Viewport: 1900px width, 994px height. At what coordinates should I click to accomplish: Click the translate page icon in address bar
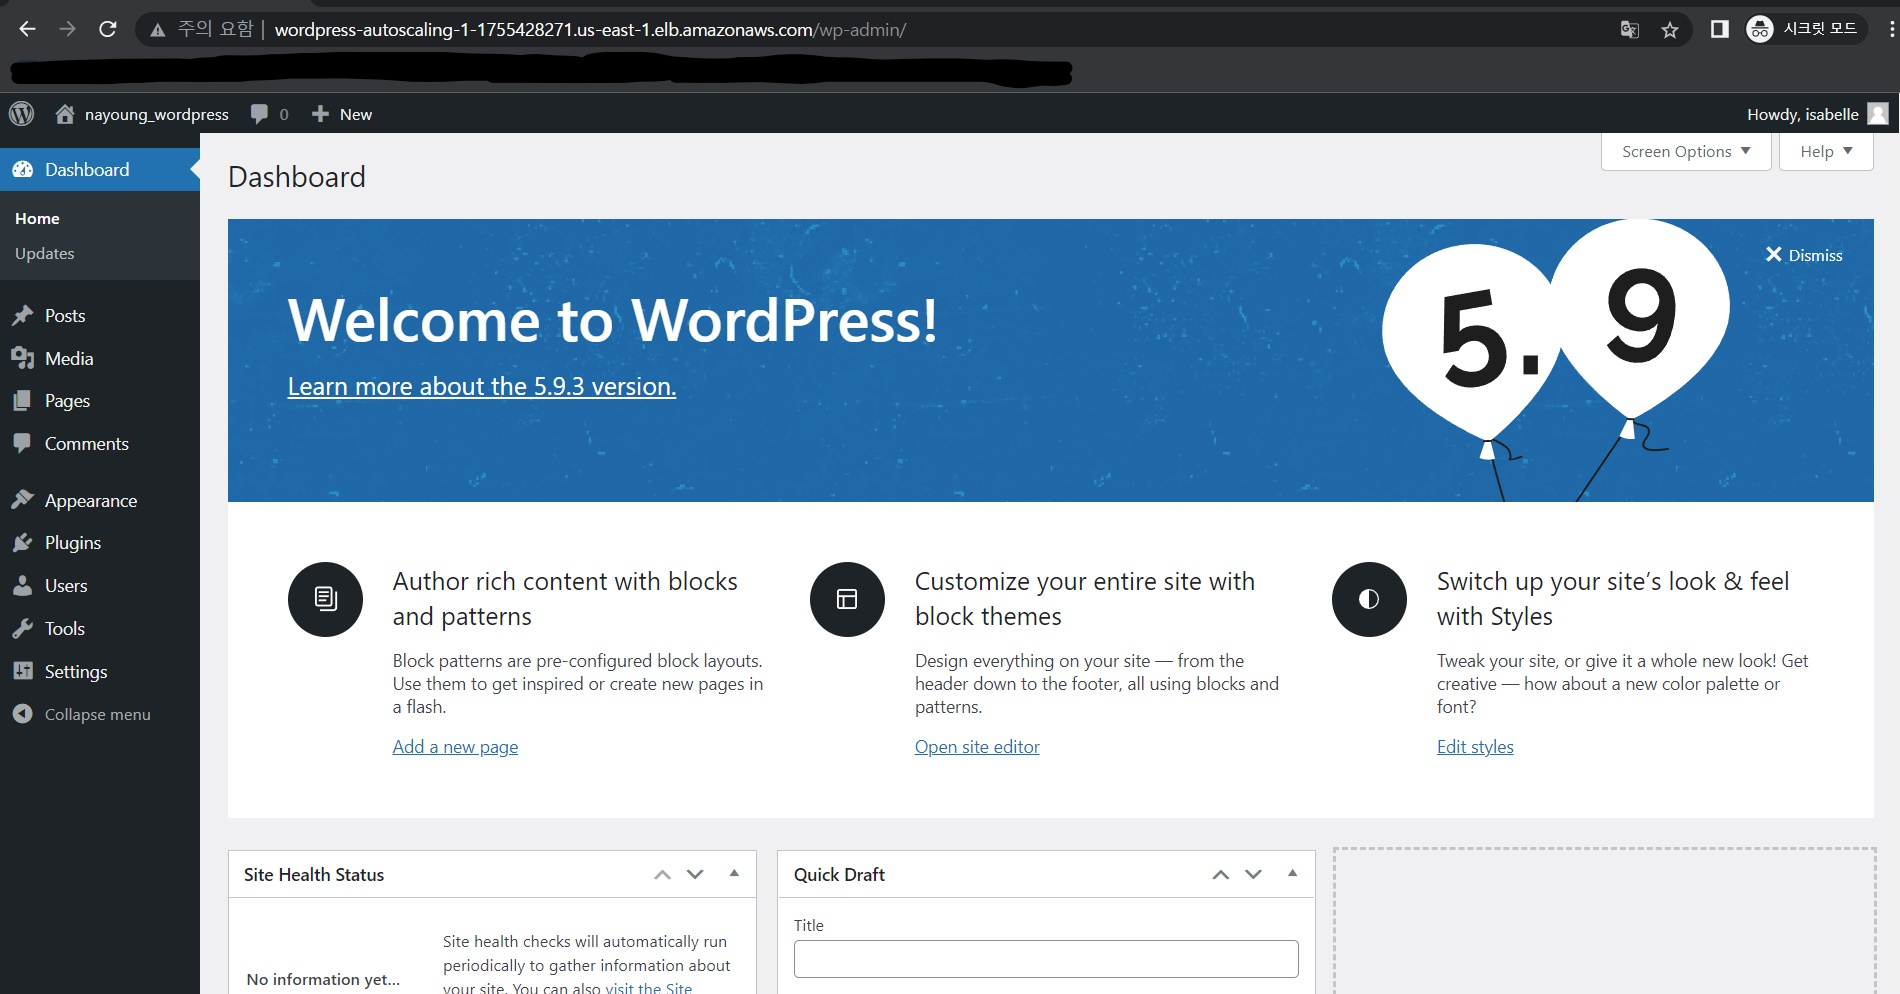pos(1630,30)
